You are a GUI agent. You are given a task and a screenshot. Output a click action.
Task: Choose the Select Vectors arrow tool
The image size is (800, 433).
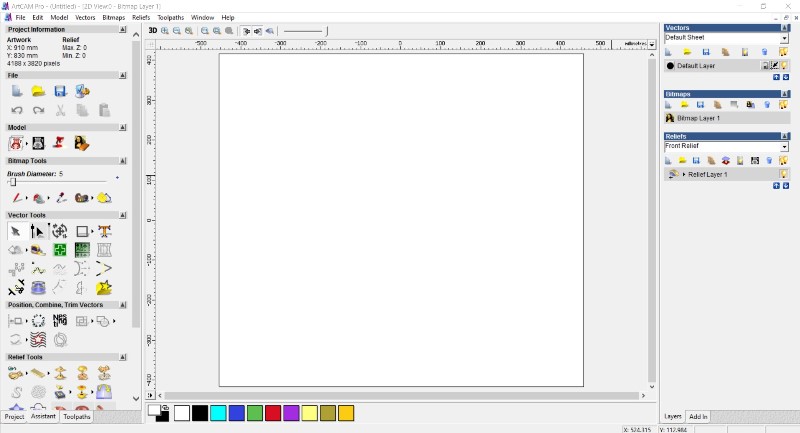[16, 232]
